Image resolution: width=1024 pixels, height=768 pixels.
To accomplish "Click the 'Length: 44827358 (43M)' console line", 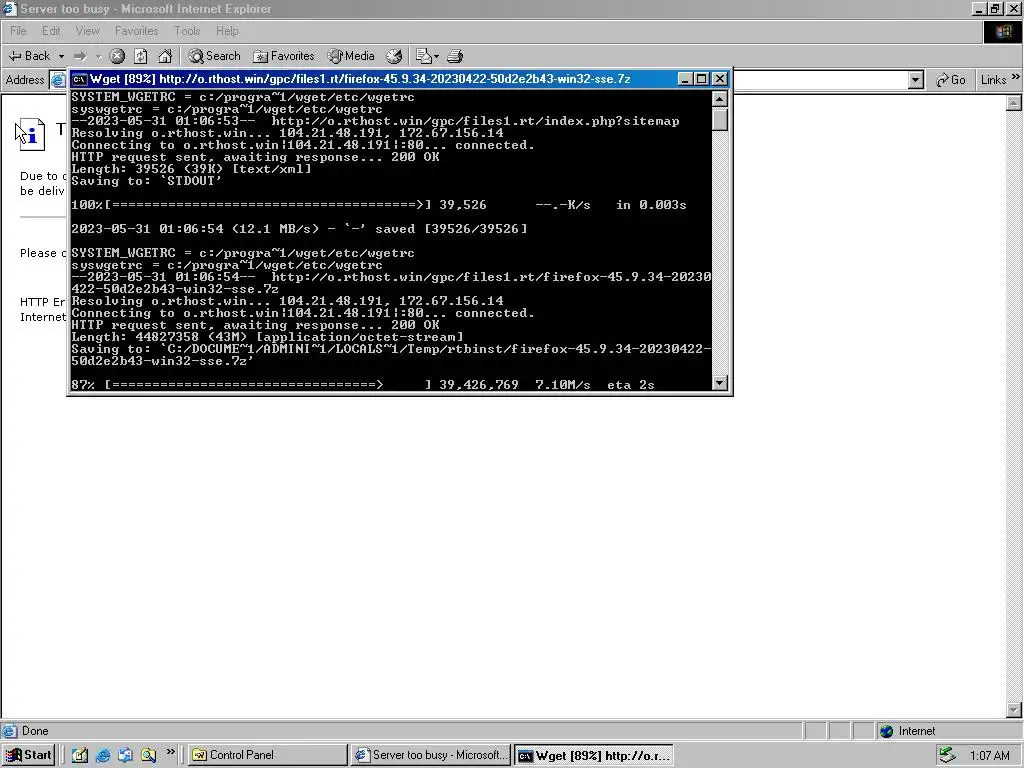I will 267,337.
